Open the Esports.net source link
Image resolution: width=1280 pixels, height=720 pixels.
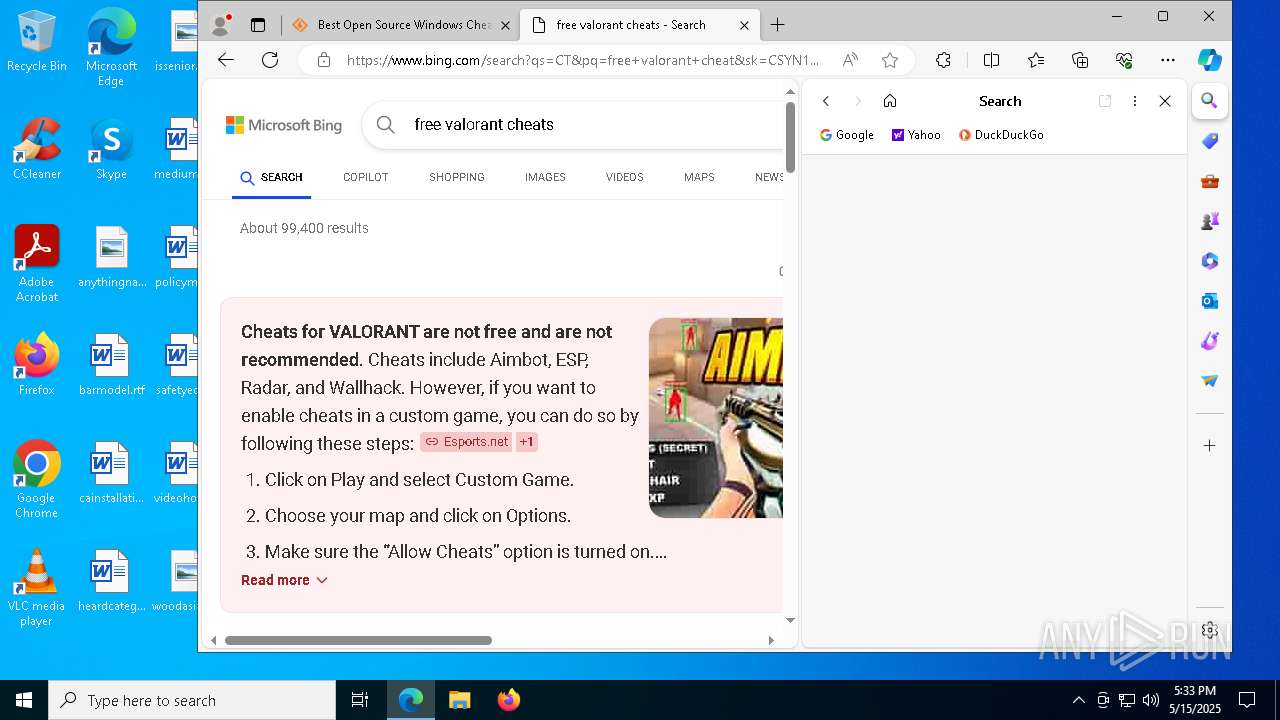(466, 442)
